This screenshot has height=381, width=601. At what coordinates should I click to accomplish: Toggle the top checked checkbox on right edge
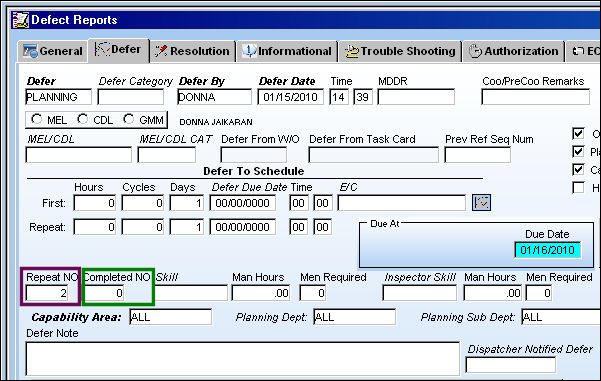tap(578, 133)
